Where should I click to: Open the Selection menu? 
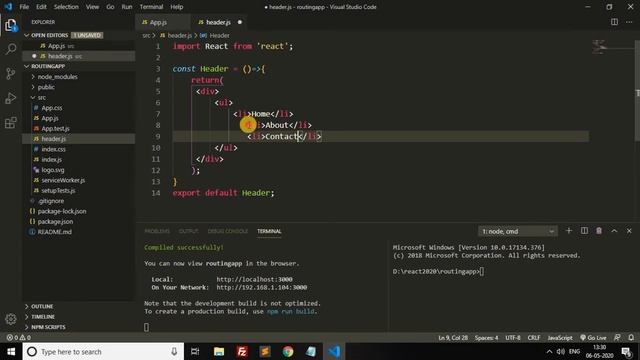click(x=66, y=7)
